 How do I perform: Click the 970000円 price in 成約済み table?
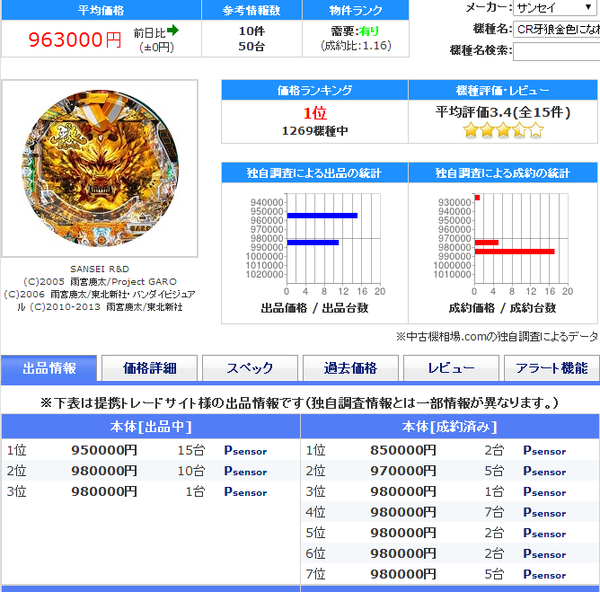[x=403, y=471]
